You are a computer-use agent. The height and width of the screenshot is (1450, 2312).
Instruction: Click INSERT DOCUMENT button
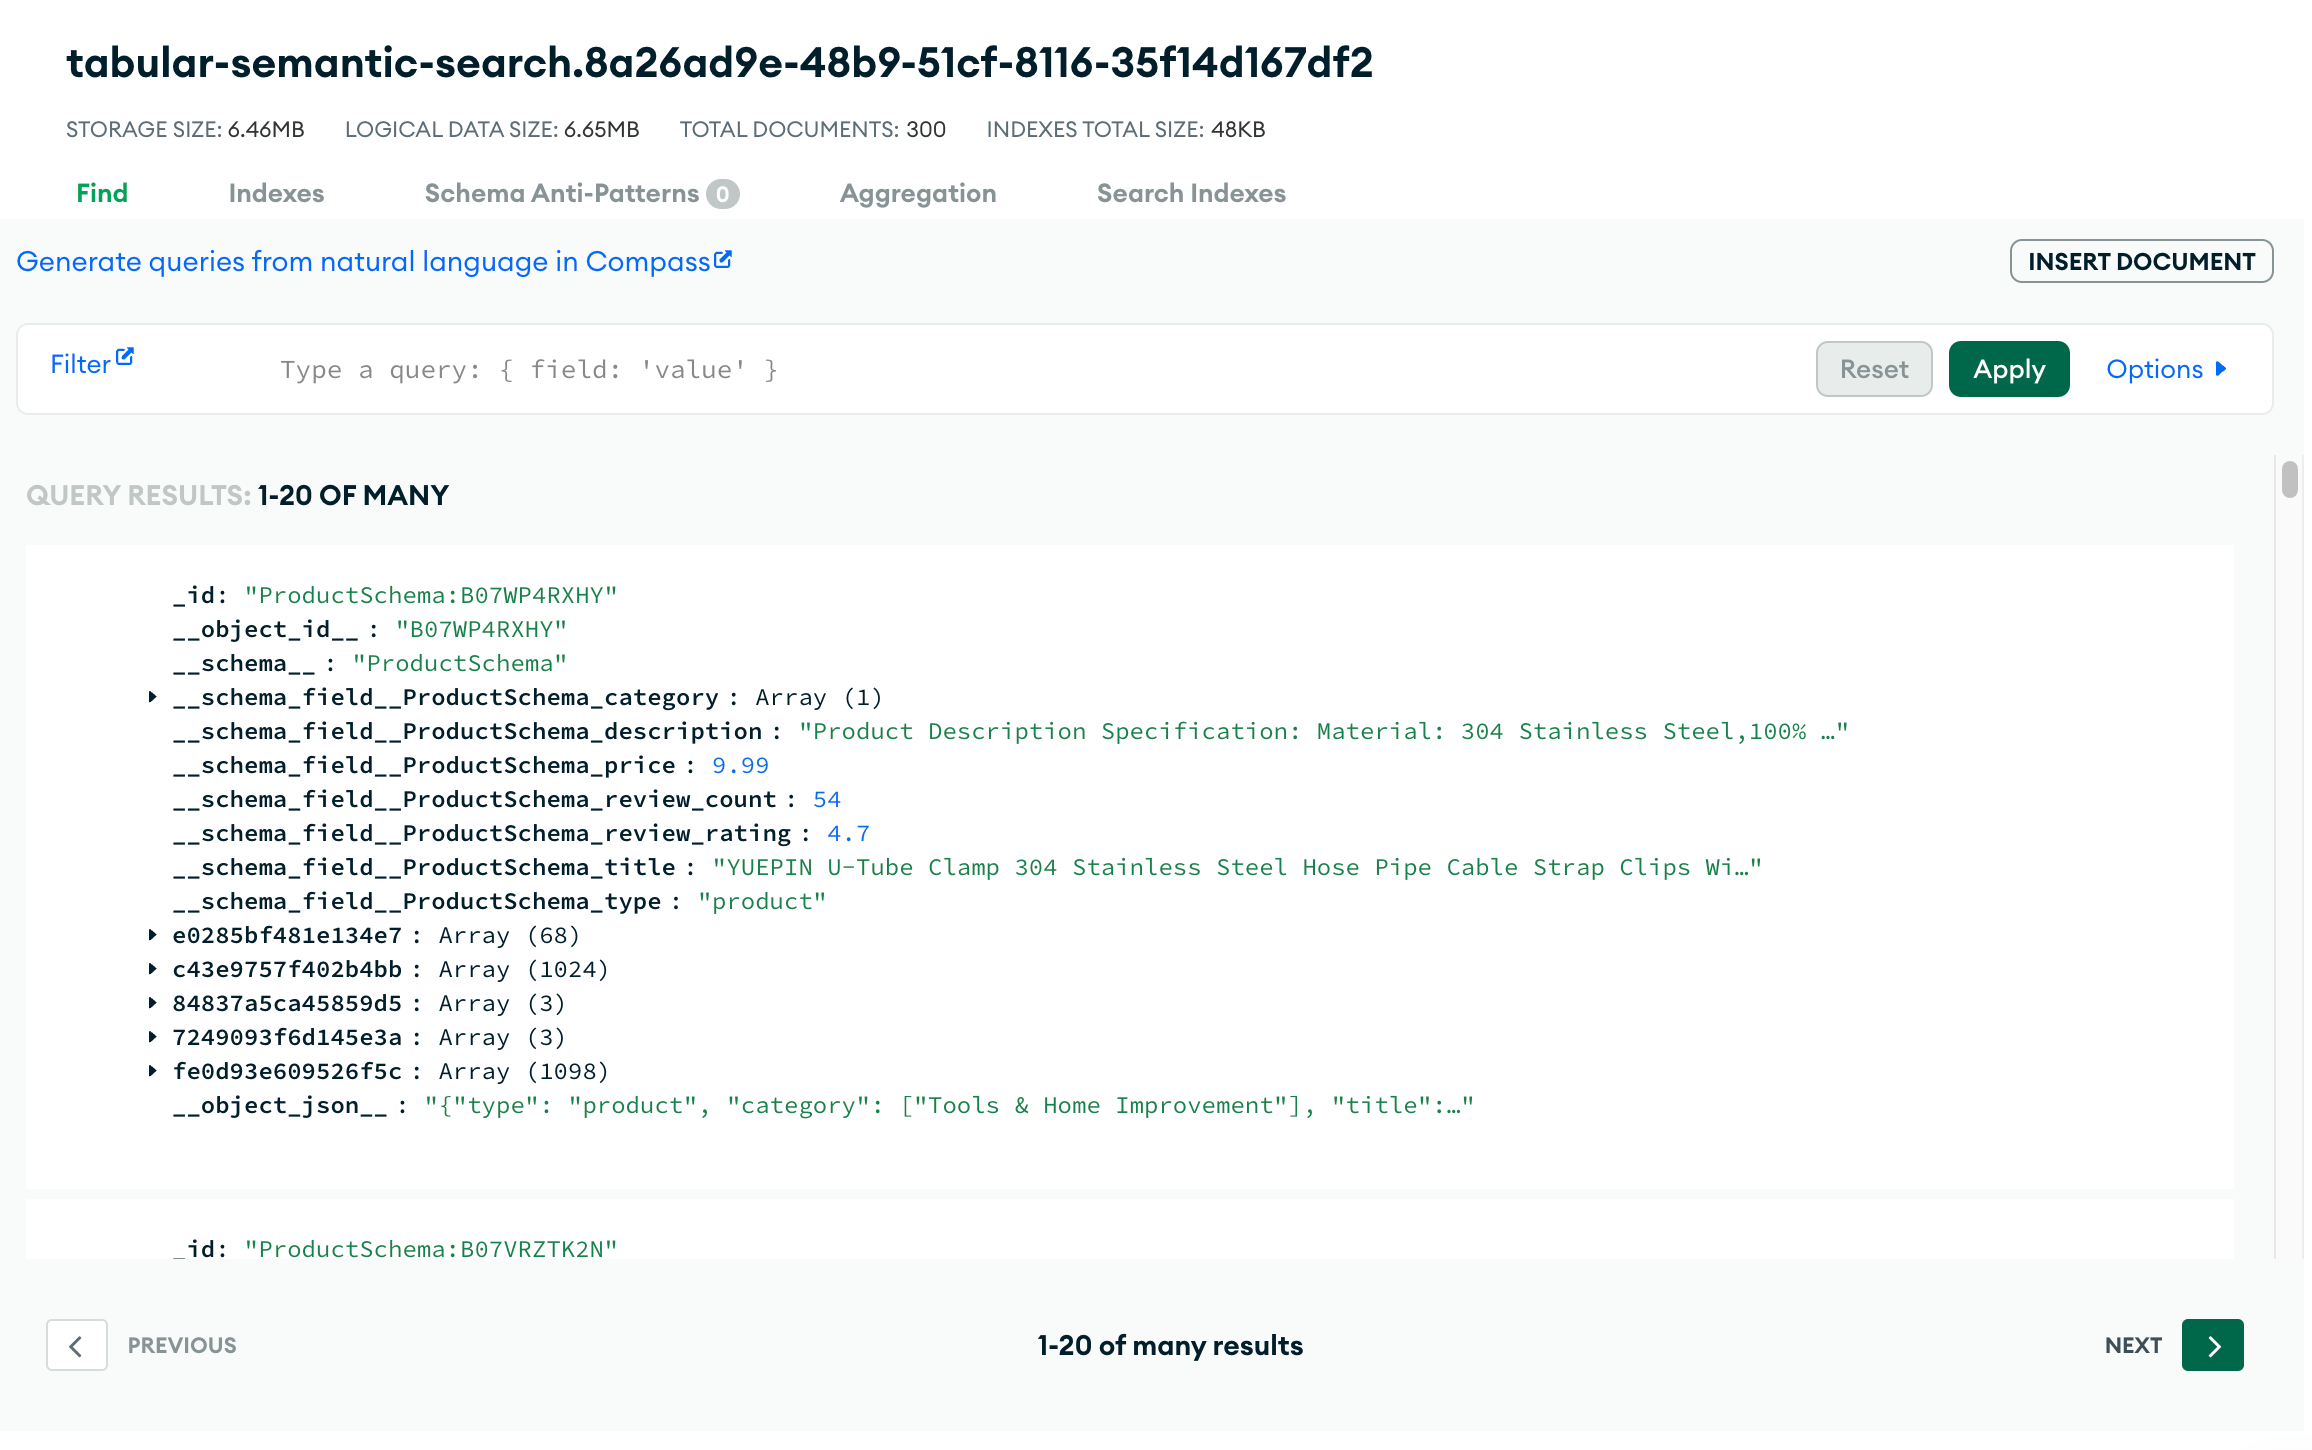2141,261
